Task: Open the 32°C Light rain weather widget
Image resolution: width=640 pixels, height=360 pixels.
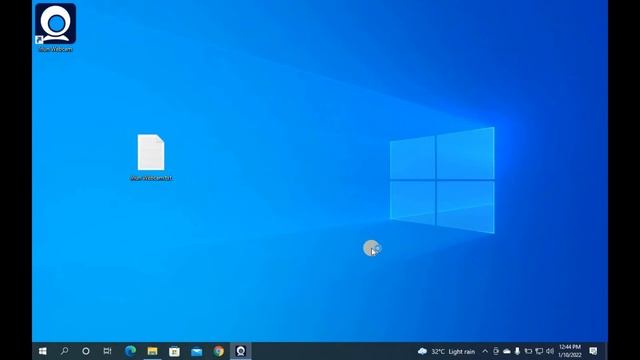Action: [x=447, y=351]
